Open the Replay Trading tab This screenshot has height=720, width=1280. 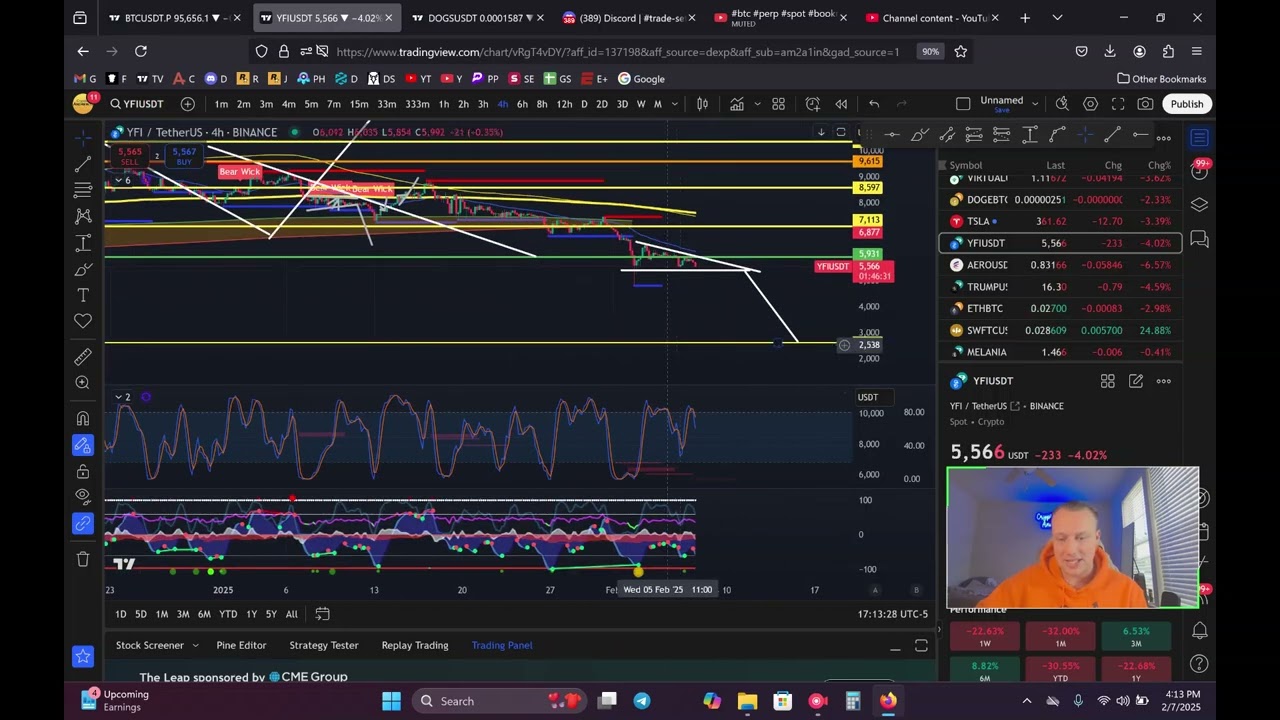point(415,645)
